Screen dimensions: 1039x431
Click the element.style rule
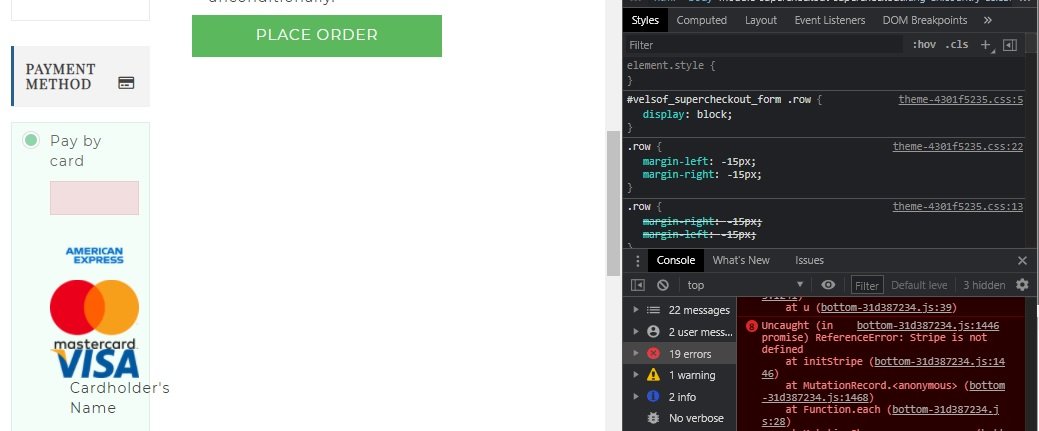pyautogui.click(x=671, y=66)
